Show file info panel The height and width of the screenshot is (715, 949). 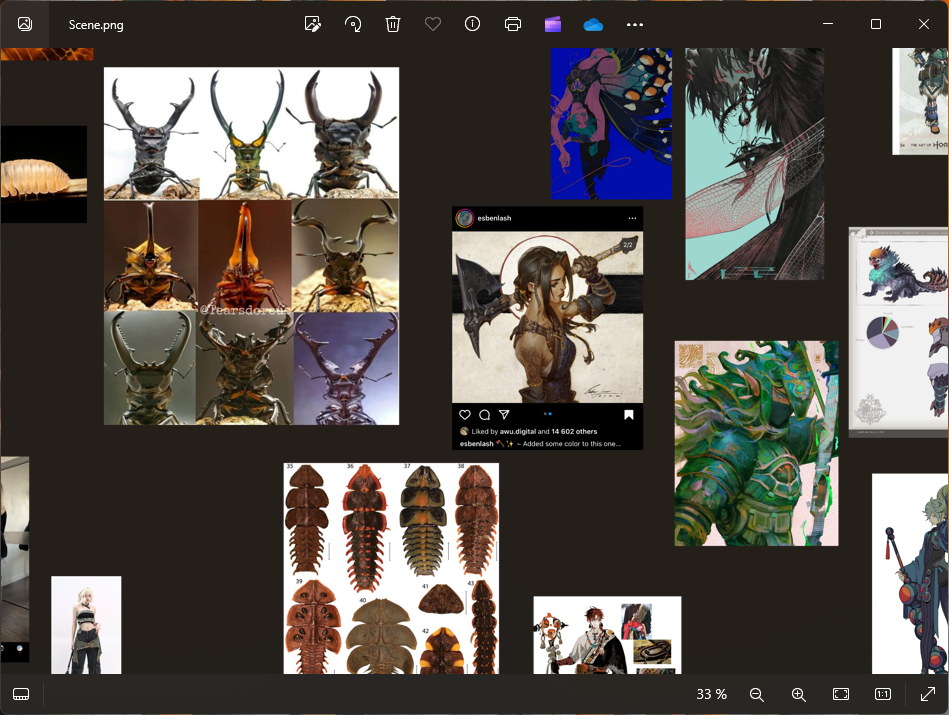tap(472, 24)
